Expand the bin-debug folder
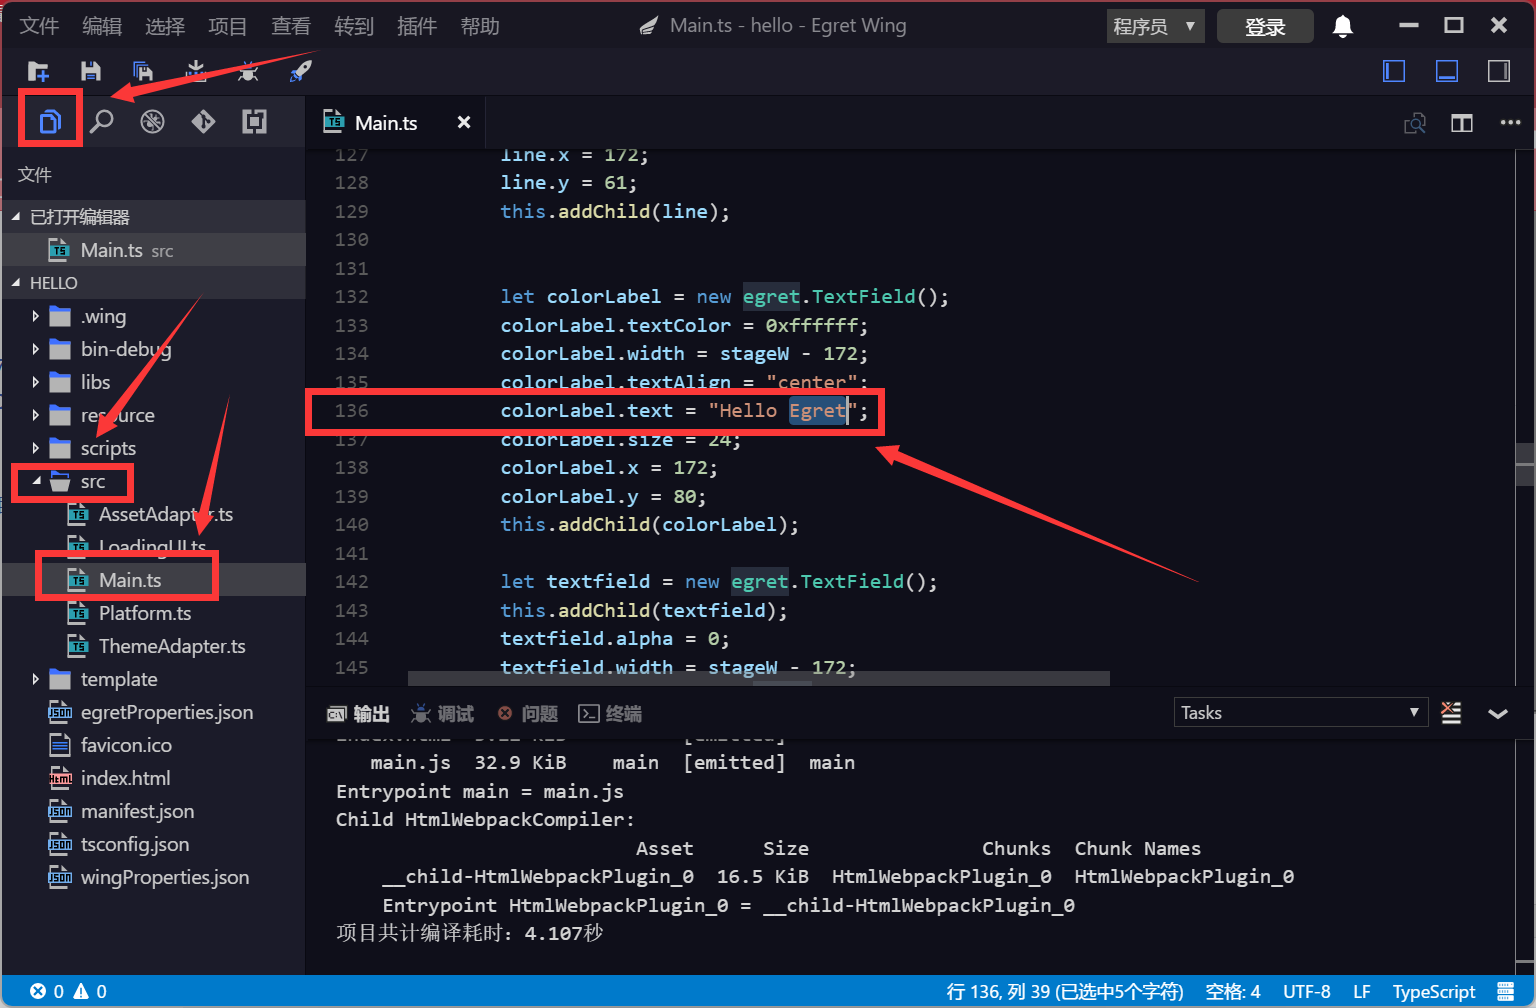Image resolution: width=1536 pixels, height=1008 pixels. point(35,349)
